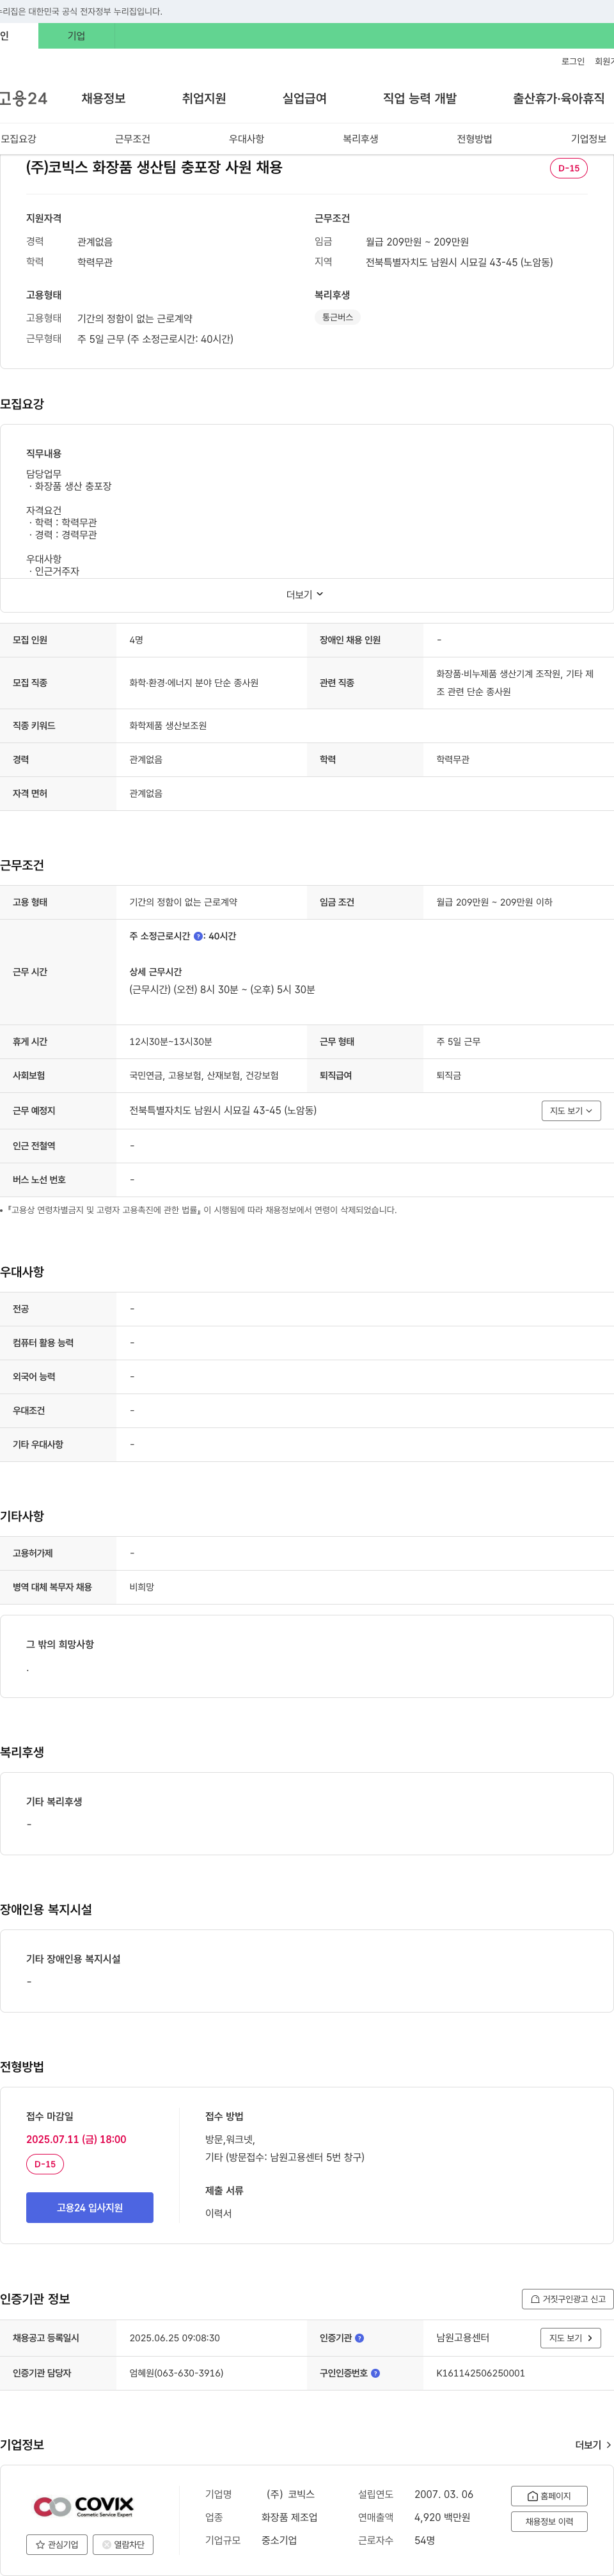Apply via 고용24 입사지원 button
This screenshot has height=2576, width=614.
pyautogui.click(x=90, y=2207)
